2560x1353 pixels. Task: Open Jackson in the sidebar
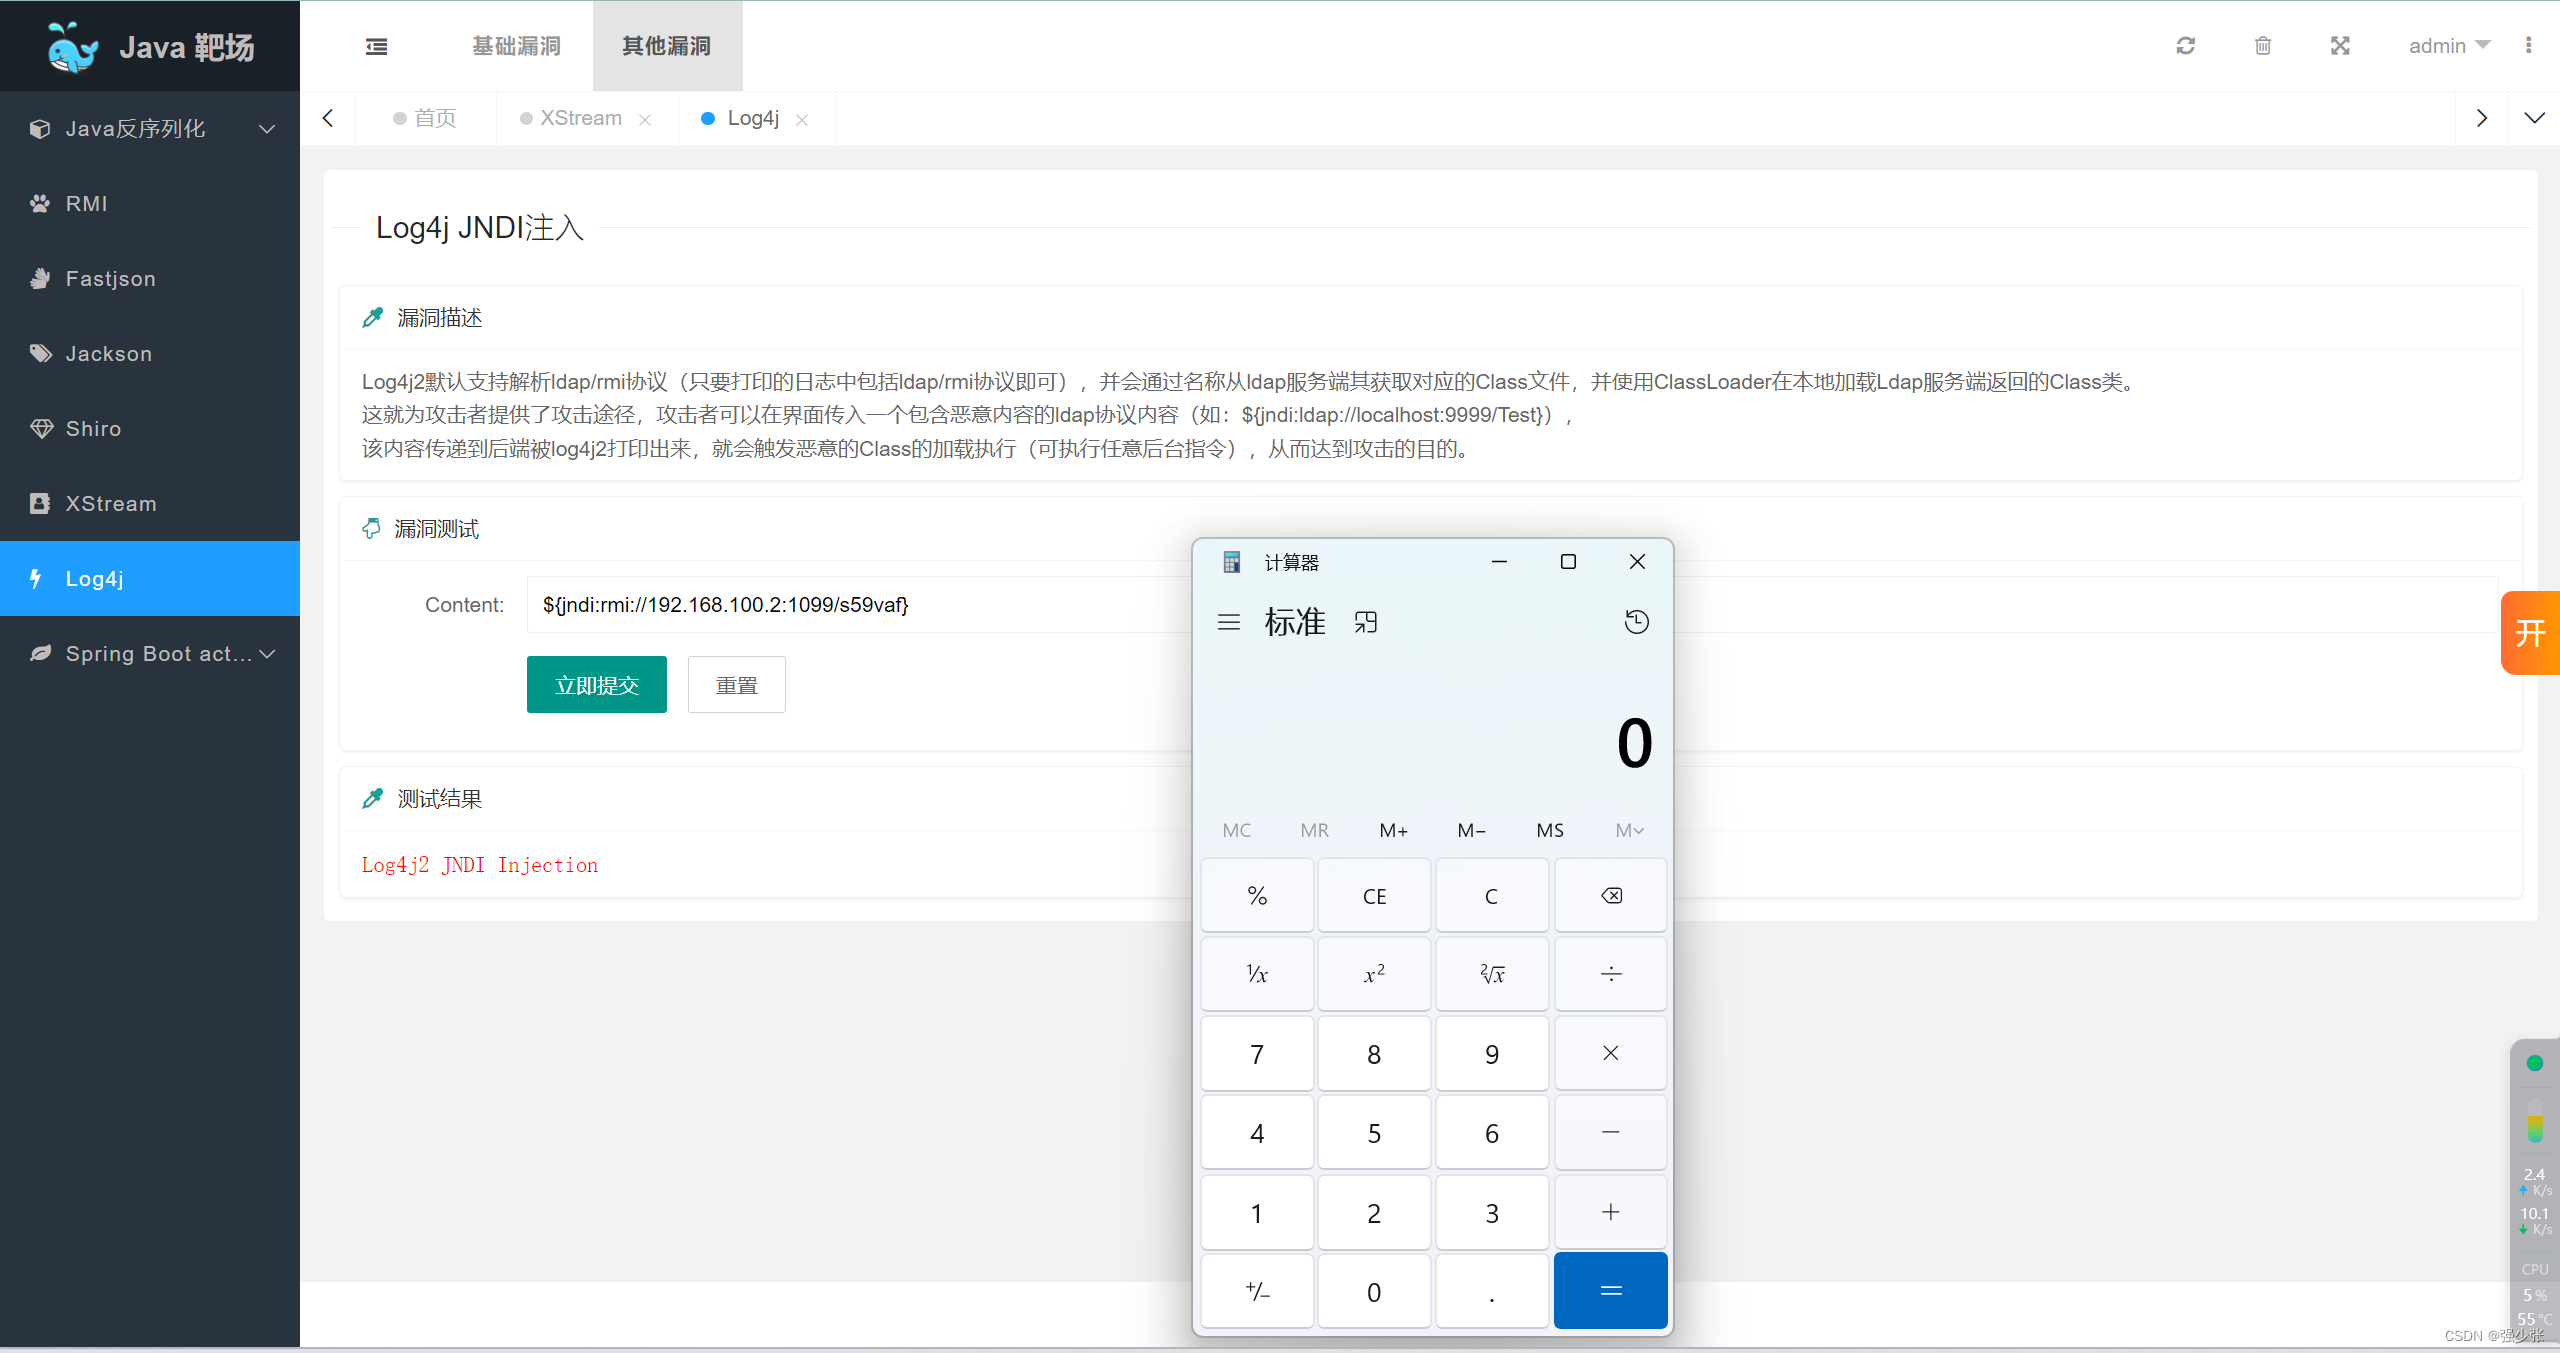tap(150, 354)
